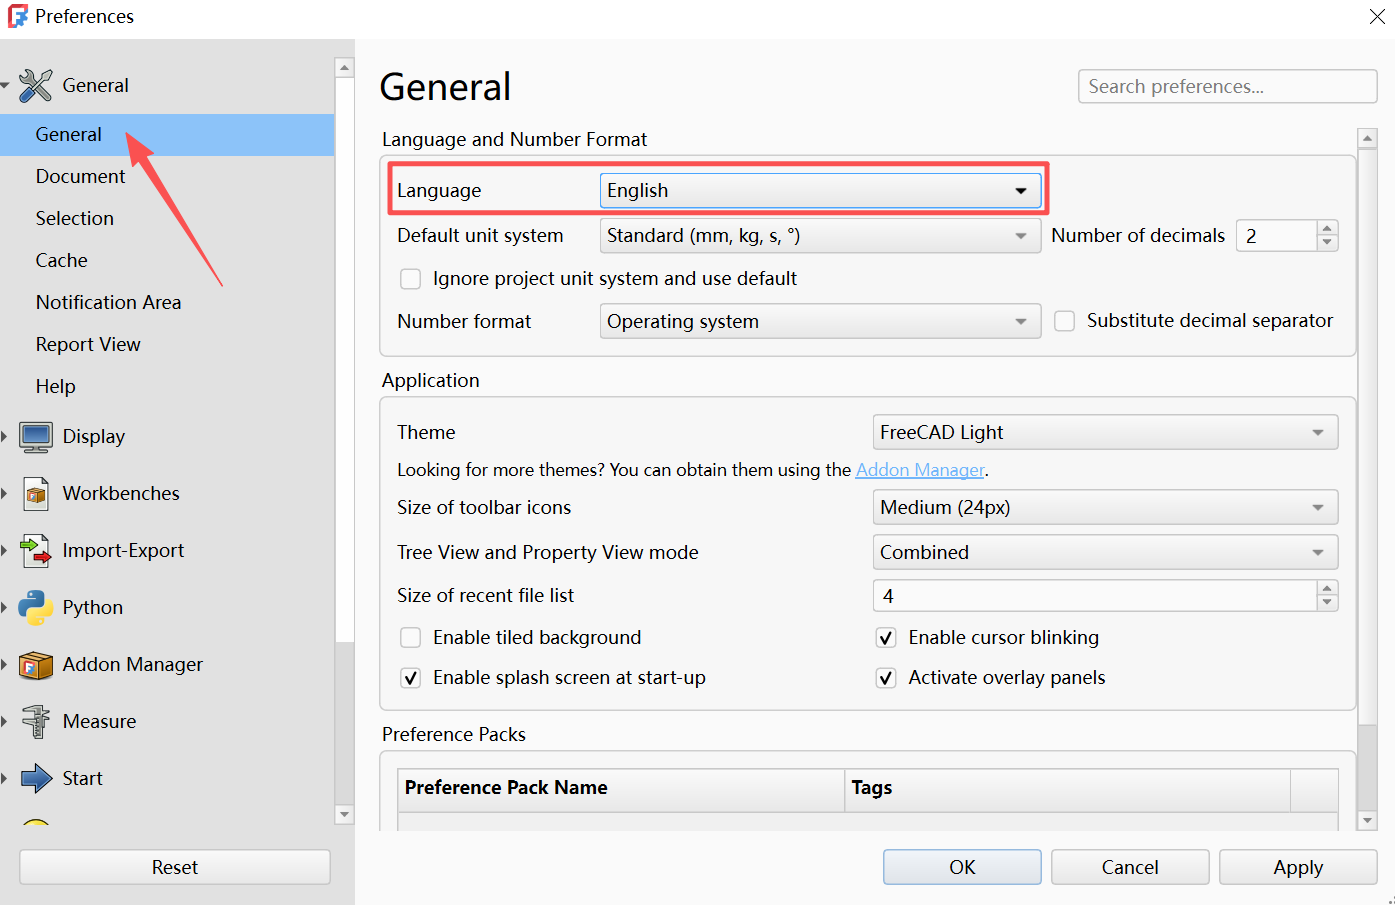Screen dimensions: 1395x905
Task: Open the Theme dropdown showing FreeCAD Light
Action: [1105, 432]
